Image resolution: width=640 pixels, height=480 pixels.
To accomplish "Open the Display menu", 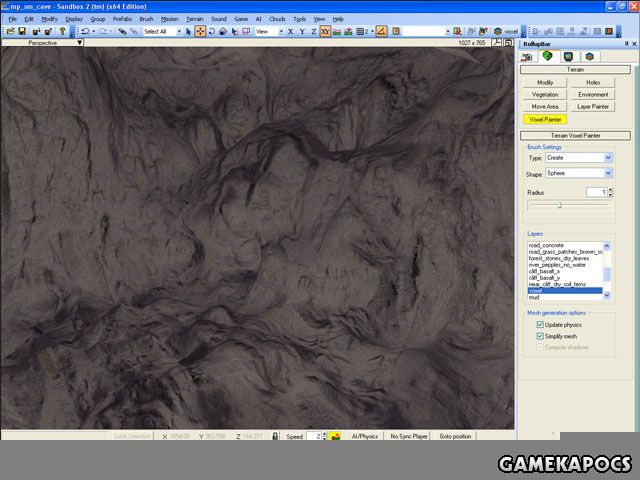I will pyautogui.click(x=74, y=19).
